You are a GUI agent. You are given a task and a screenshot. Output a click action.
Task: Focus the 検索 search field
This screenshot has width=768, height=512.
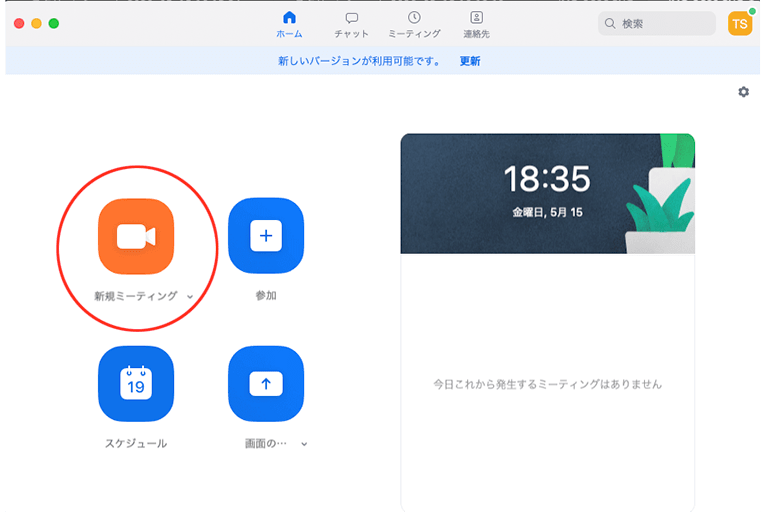[x=657, y=24]
